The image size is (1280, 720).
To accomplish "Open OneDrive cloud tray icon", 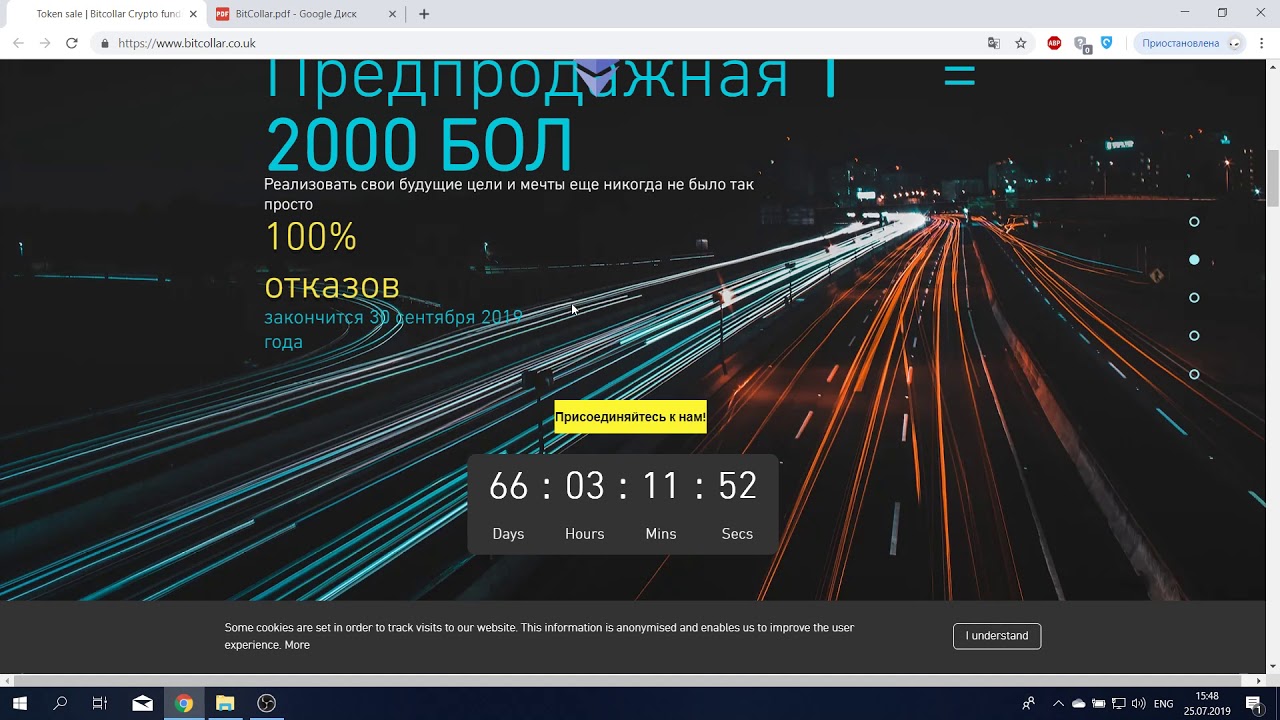I will (1079, 704).
